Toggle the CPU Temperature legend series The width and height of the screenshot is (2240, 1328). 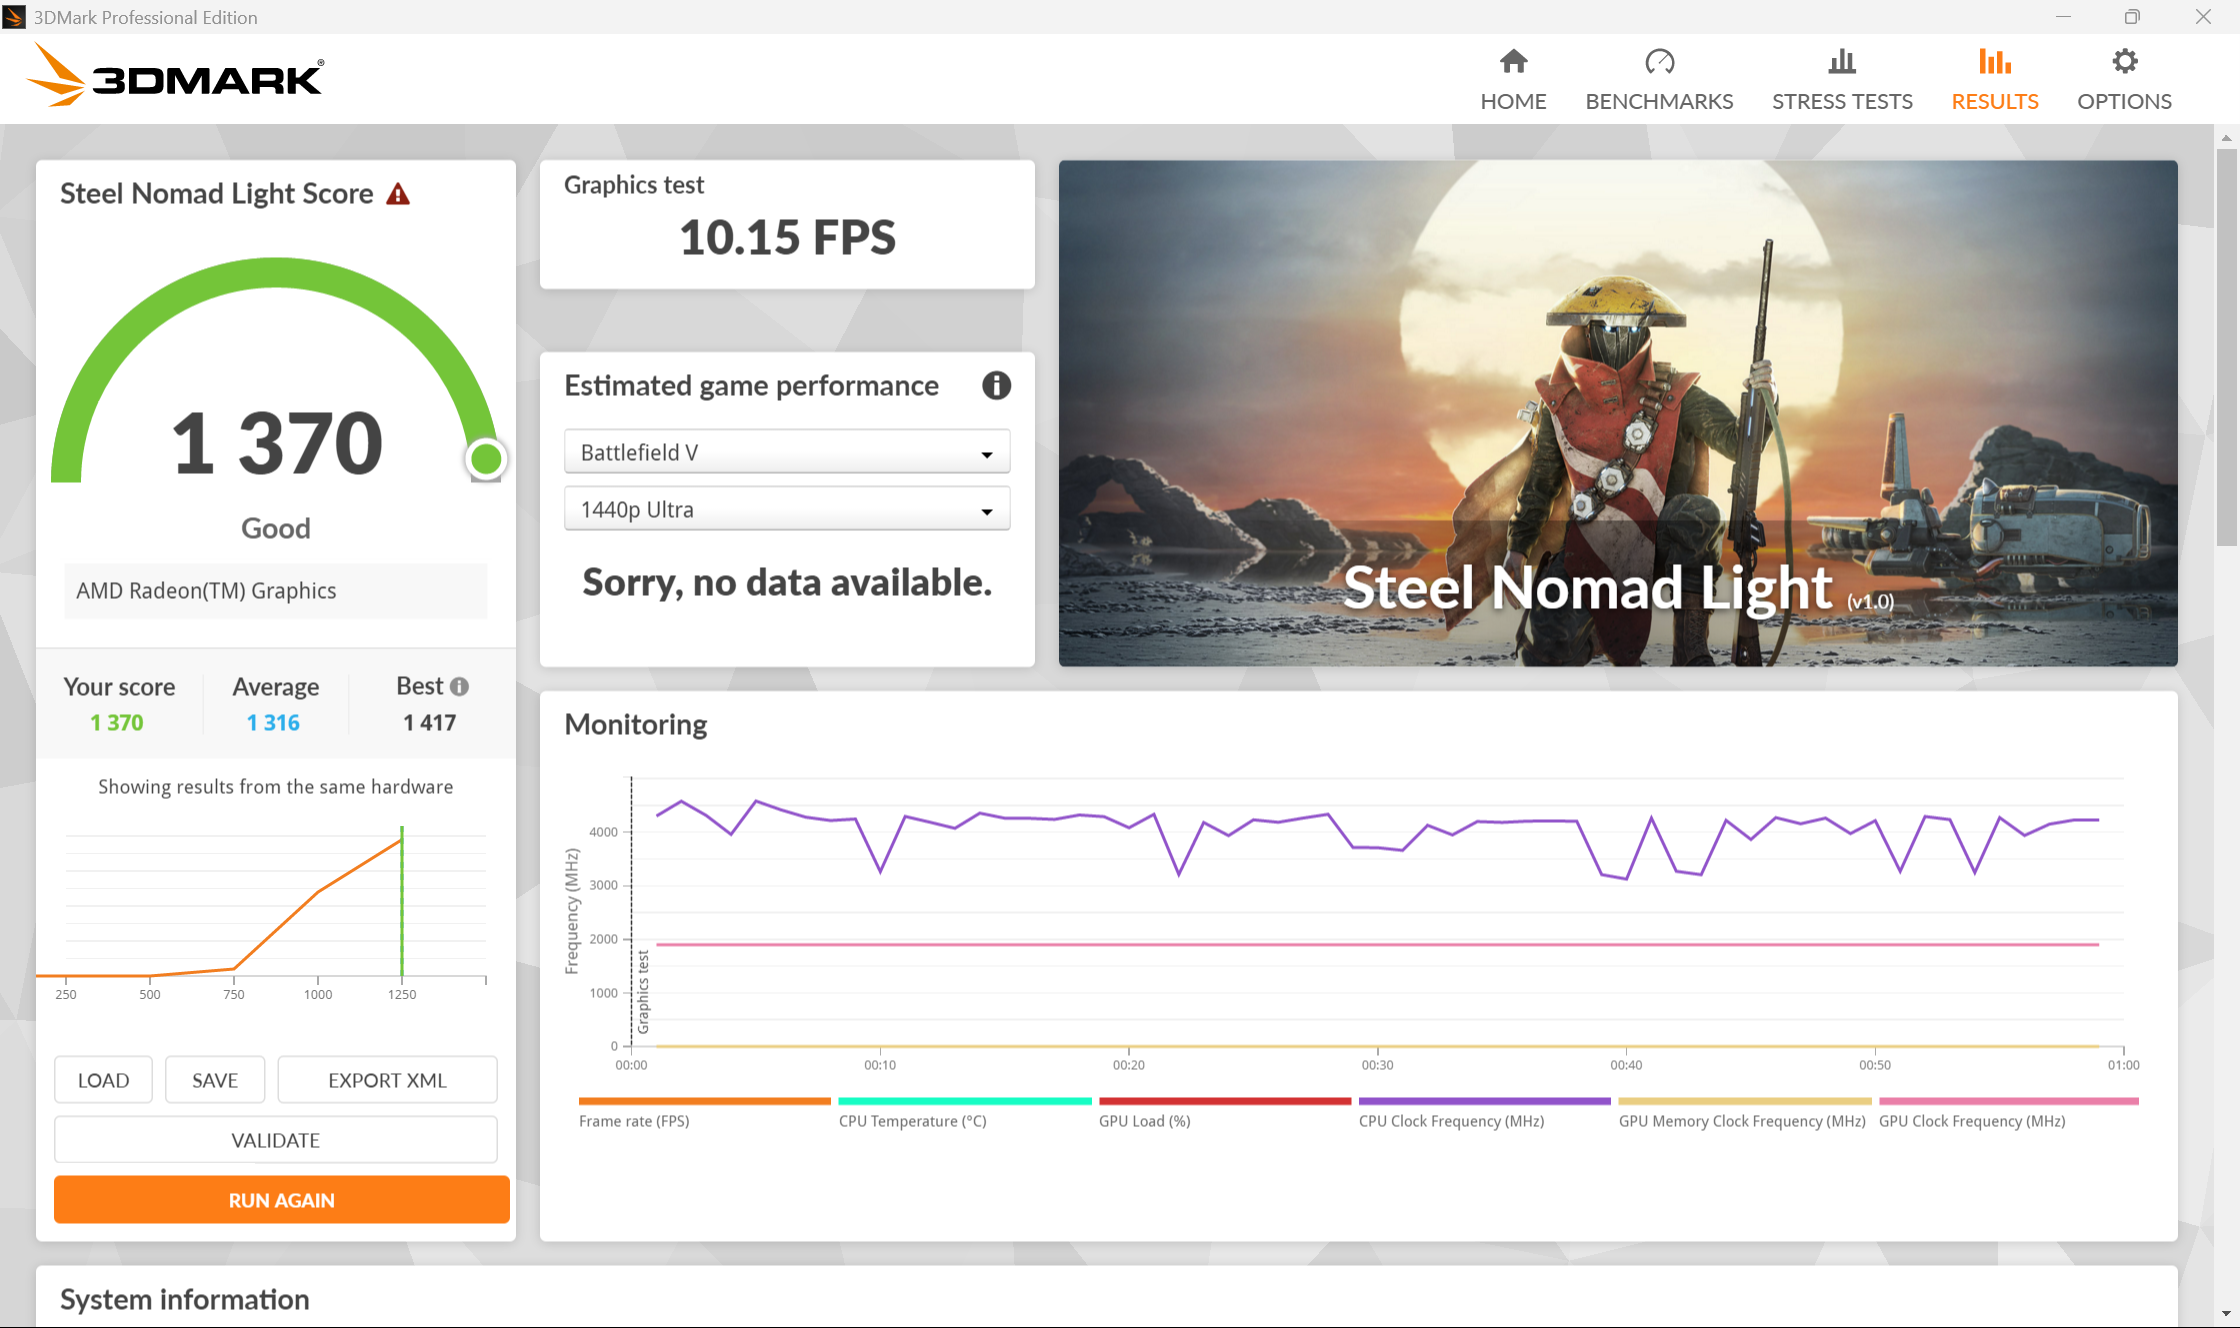click(912, 1121)
